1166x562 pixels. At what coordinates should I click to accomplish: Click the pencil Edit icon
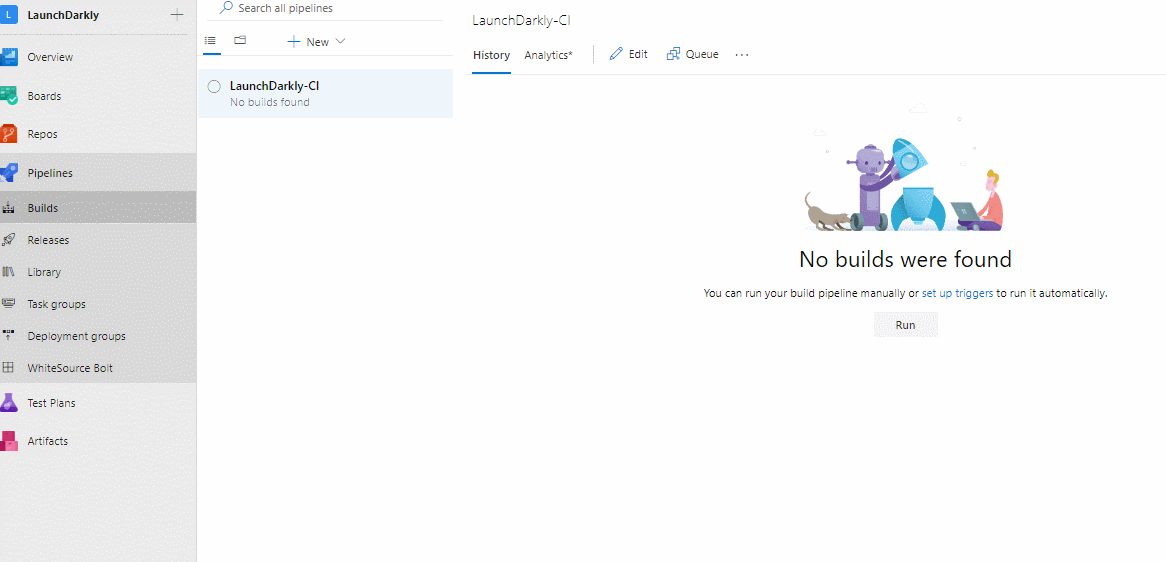(616, 54)
